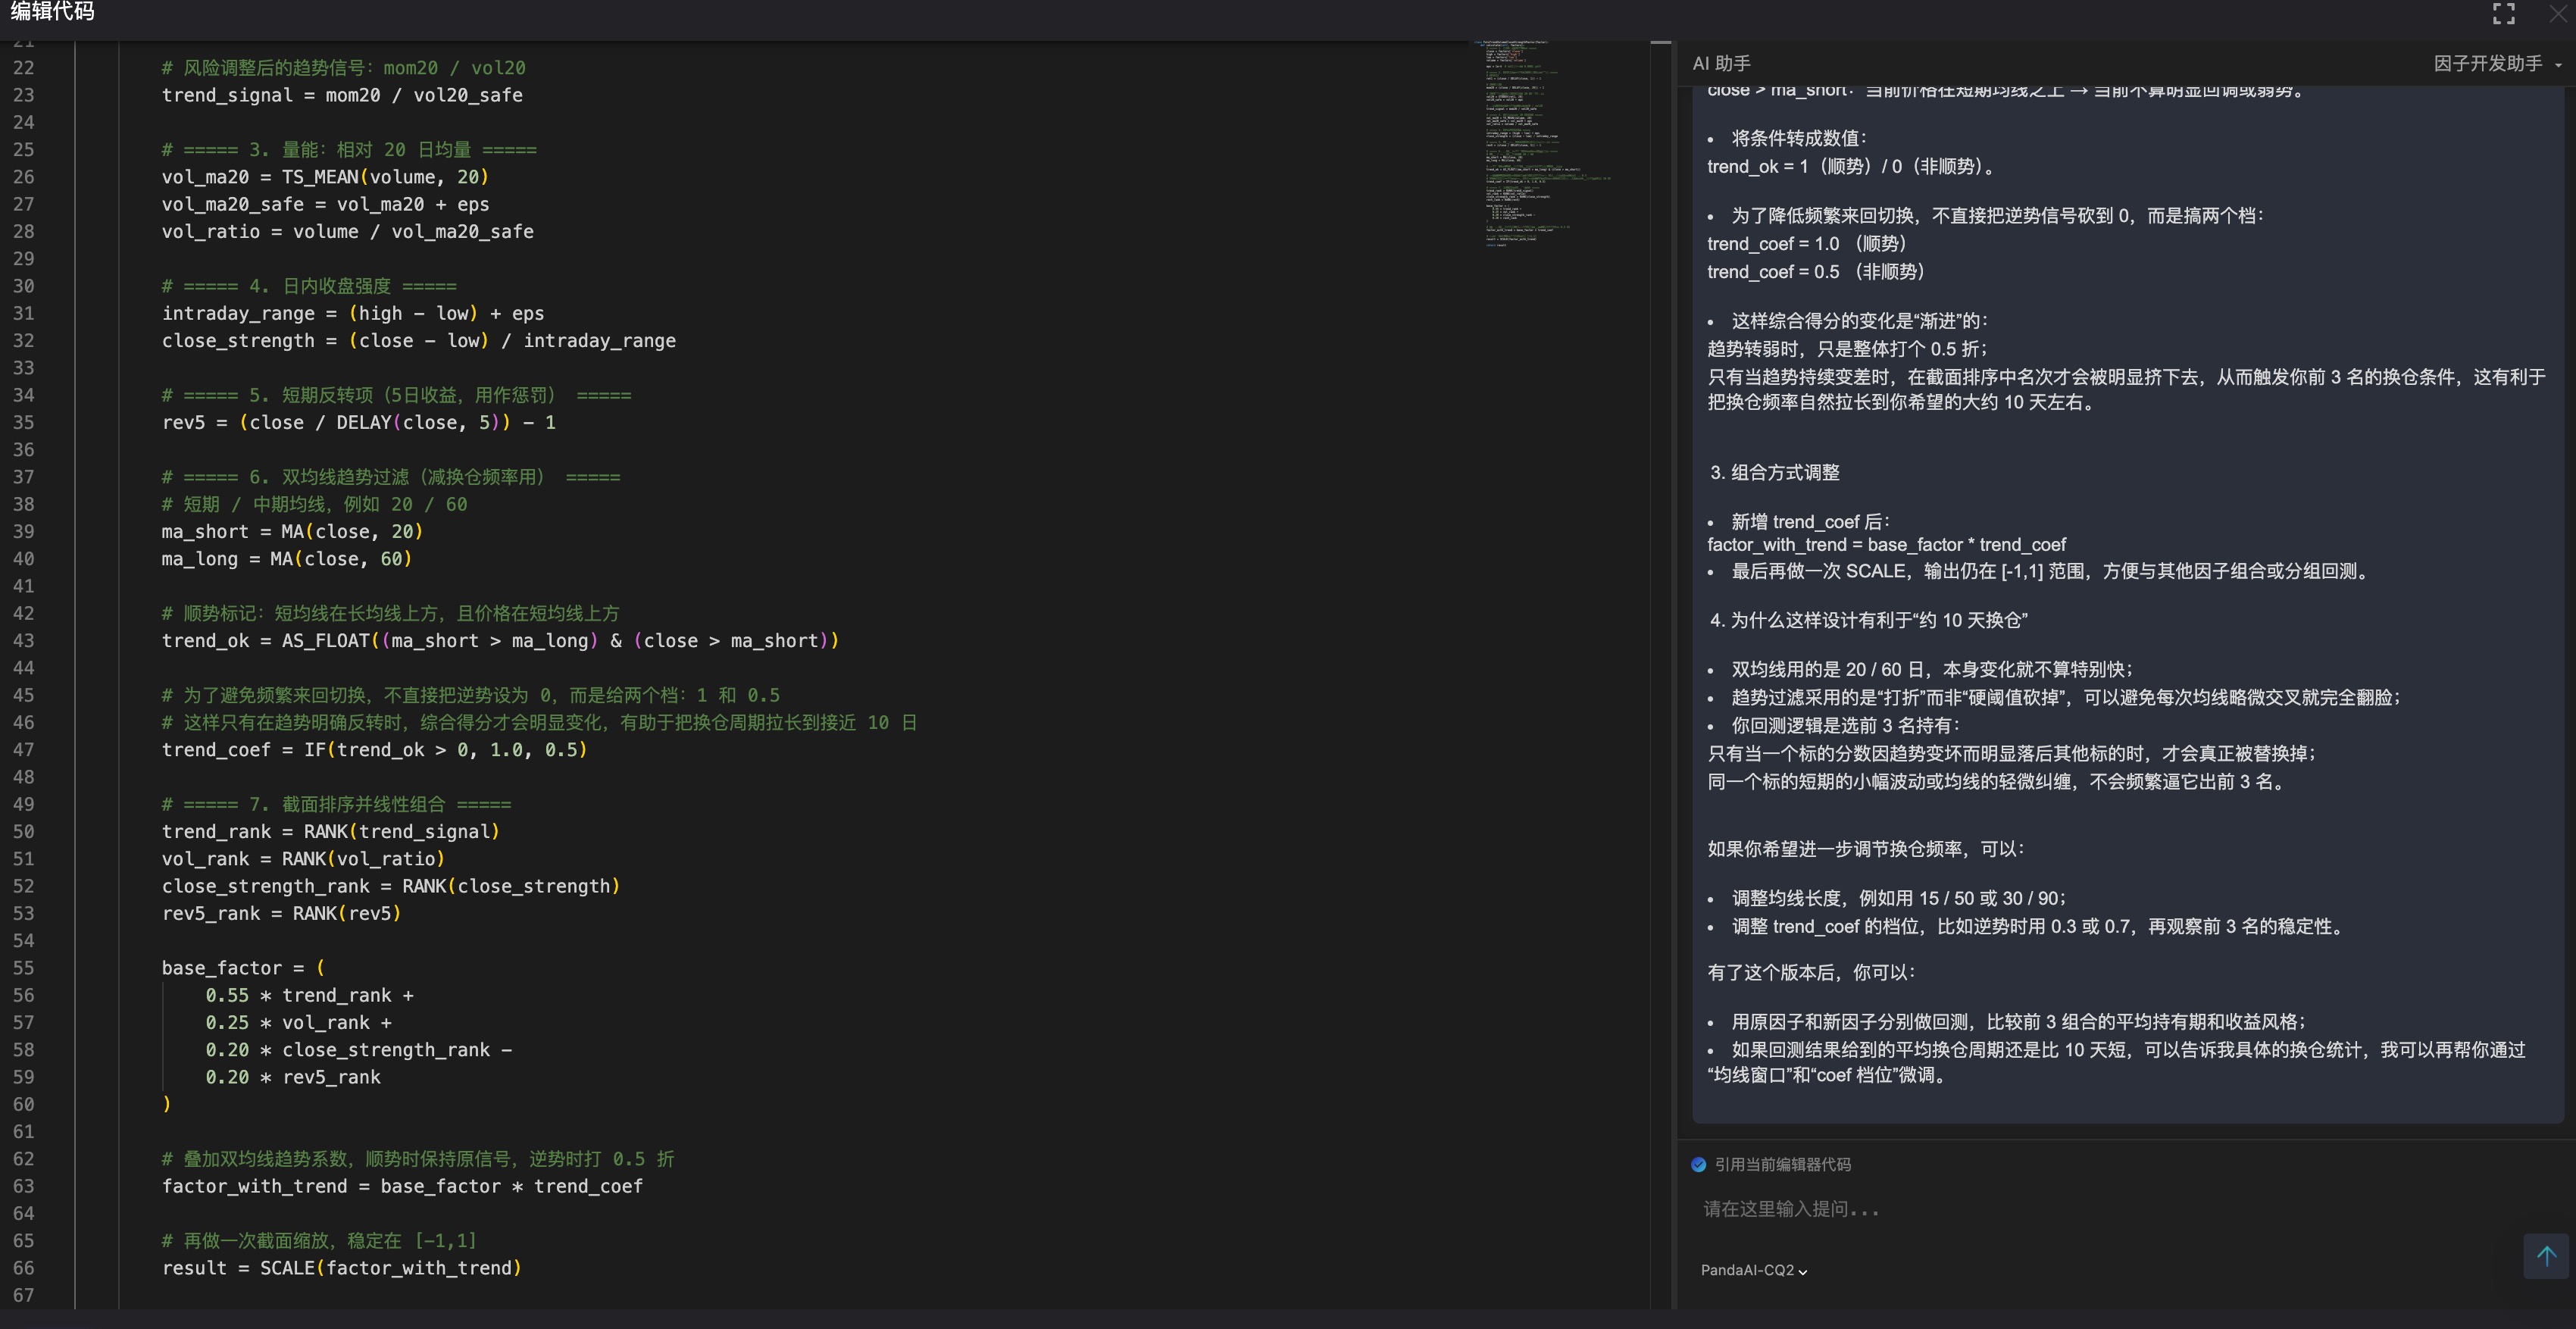The width and height of the screenshot is (2576, 1329).
Task: Click the editor vertical scrollbar thumb
Action: point(1661,42)
